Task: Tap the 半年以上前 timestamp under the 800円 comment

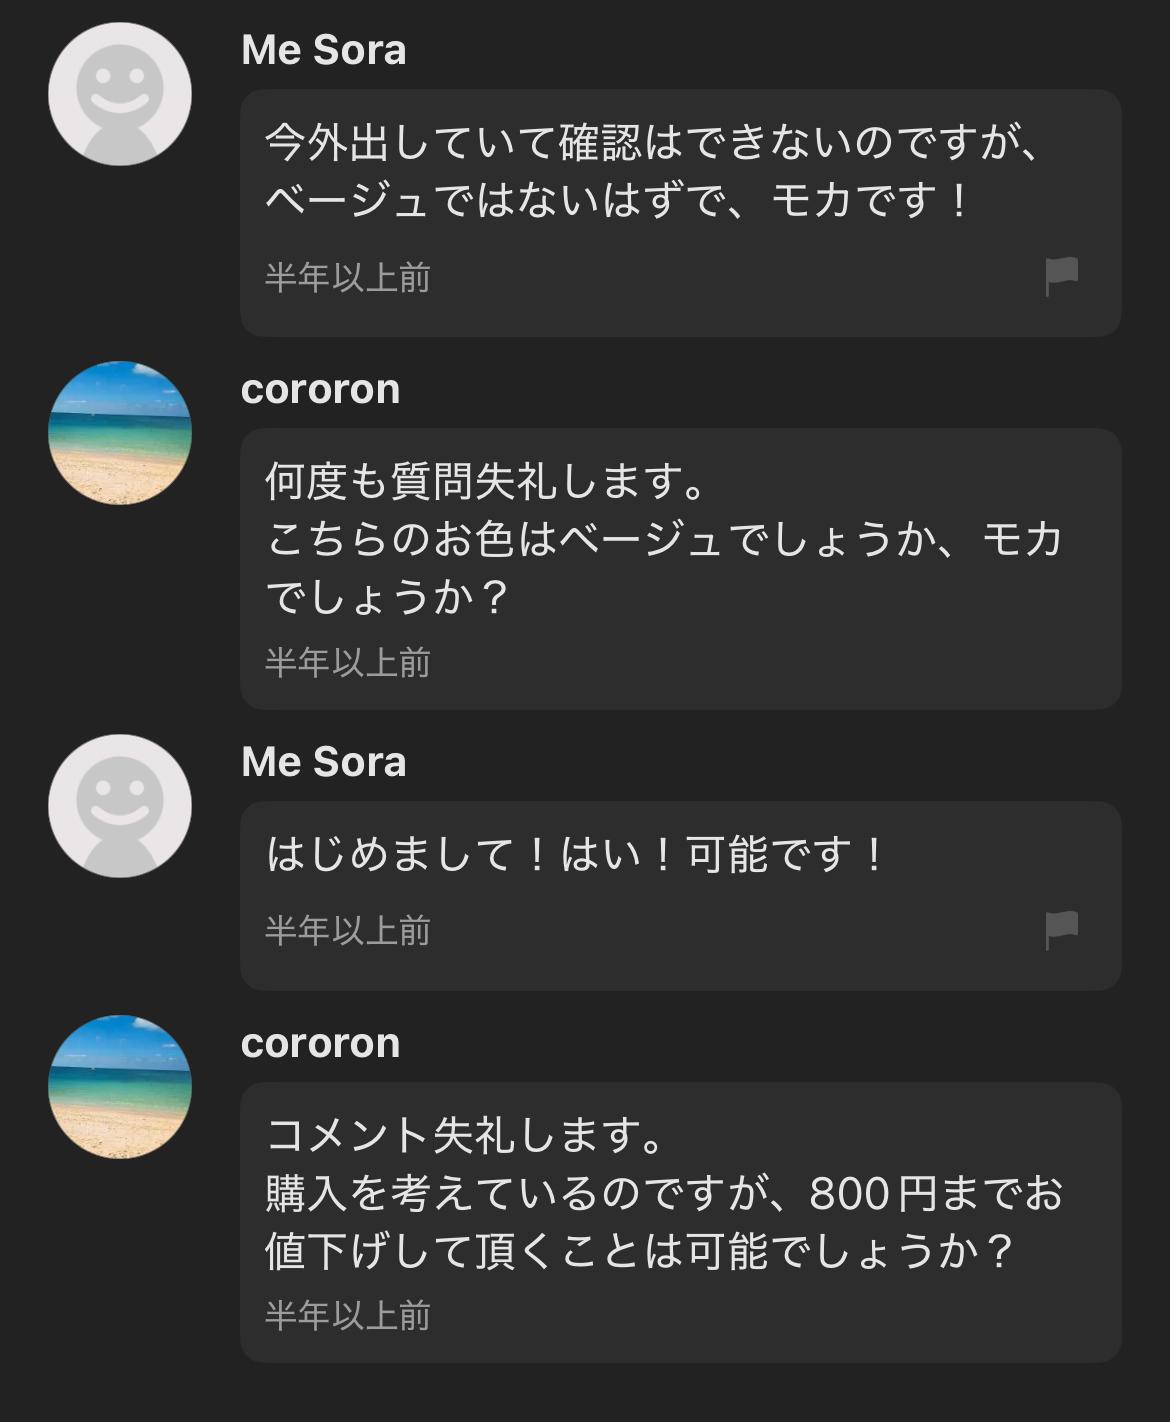Action: coord(347,1315)
